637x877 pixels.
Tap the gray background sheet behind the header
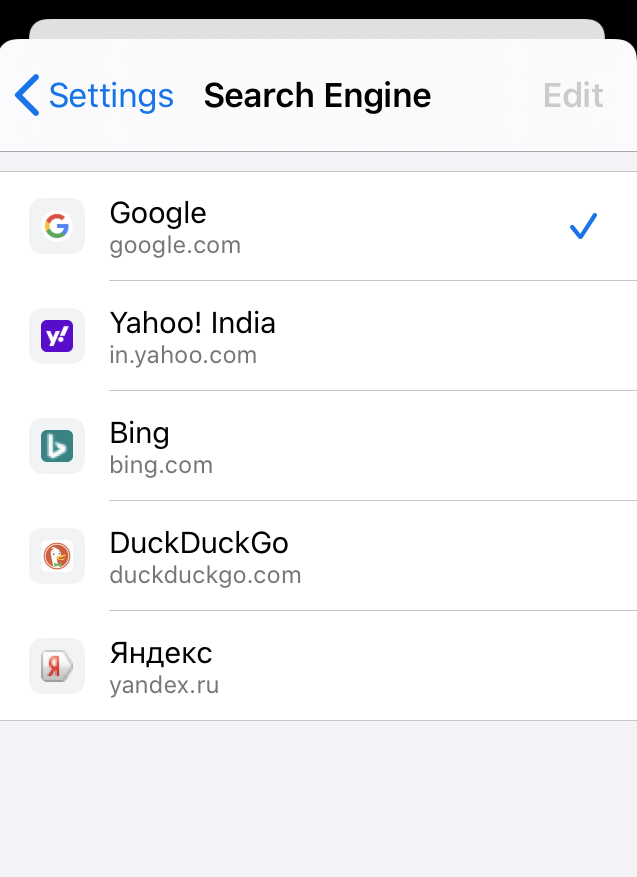[x=317, y=28]
